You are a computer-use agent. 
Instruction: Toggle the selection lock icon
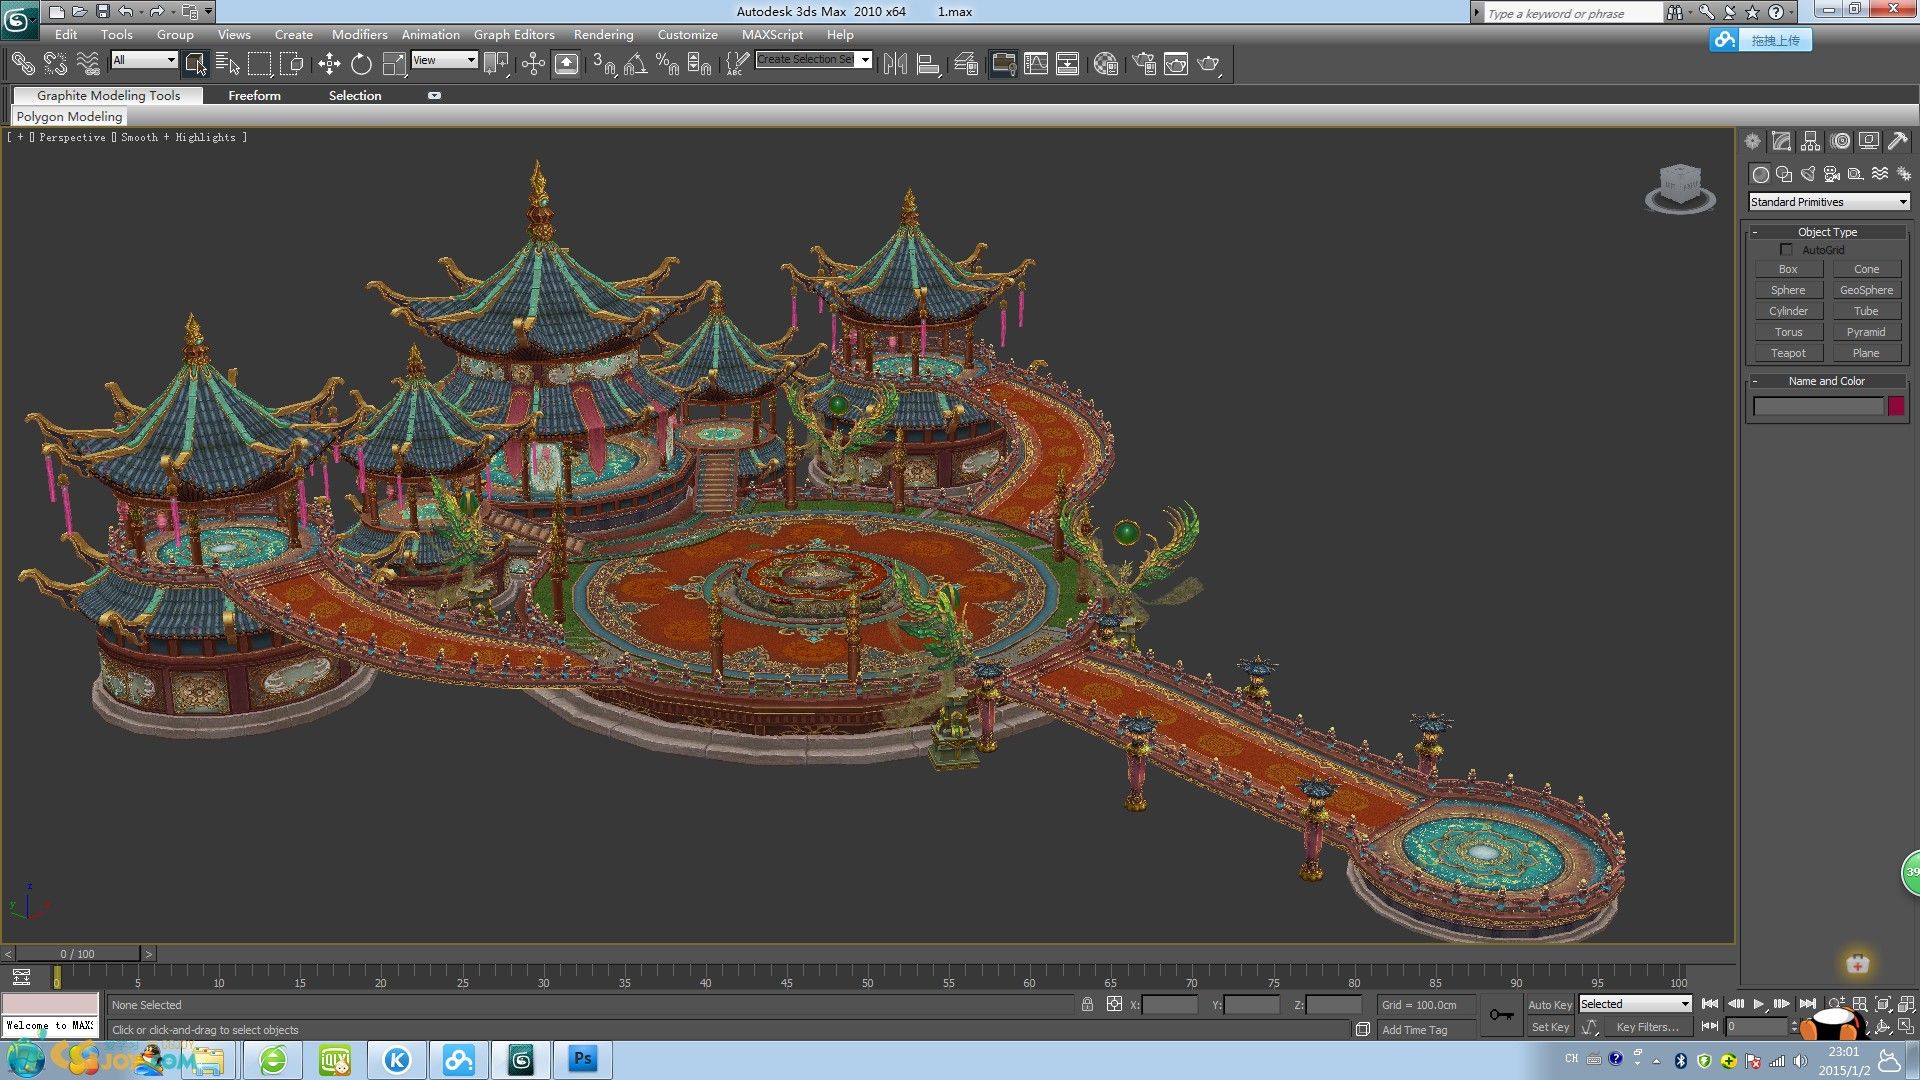pyautogui.click(x=1087, y=1004)
